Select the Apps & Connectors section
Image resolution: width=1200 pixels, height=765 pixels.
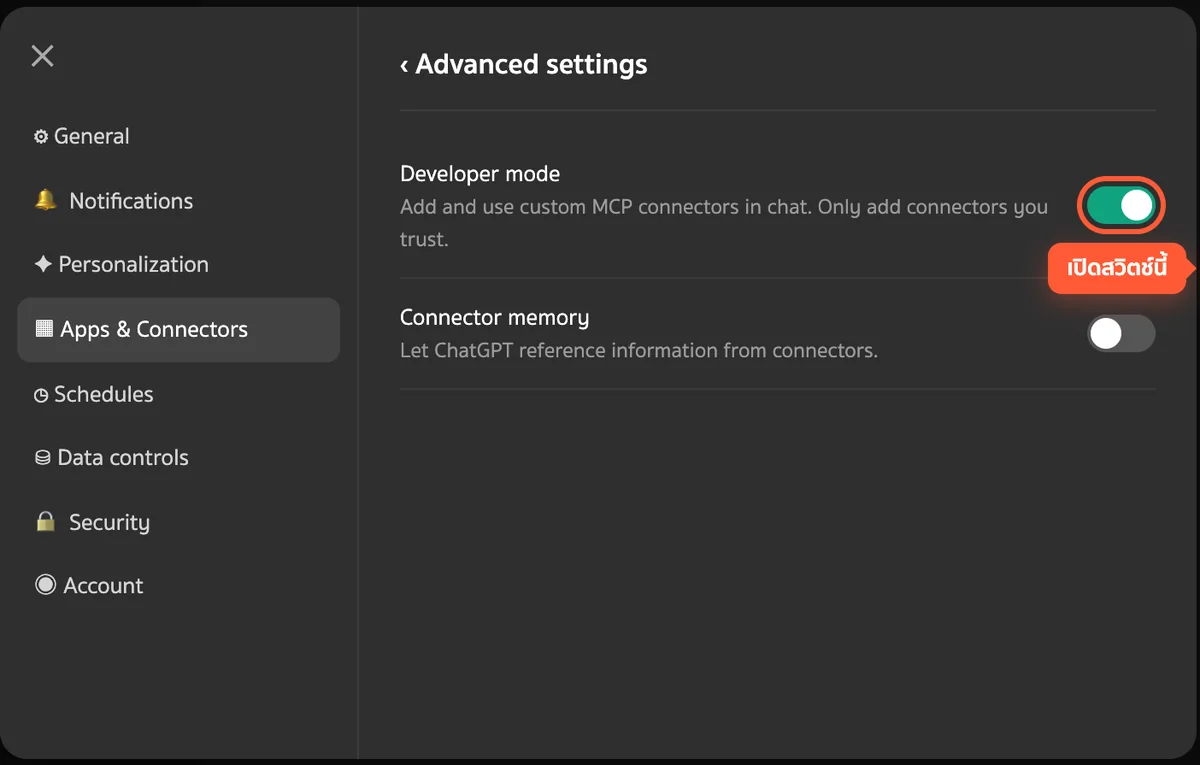(x=179, y=329)
